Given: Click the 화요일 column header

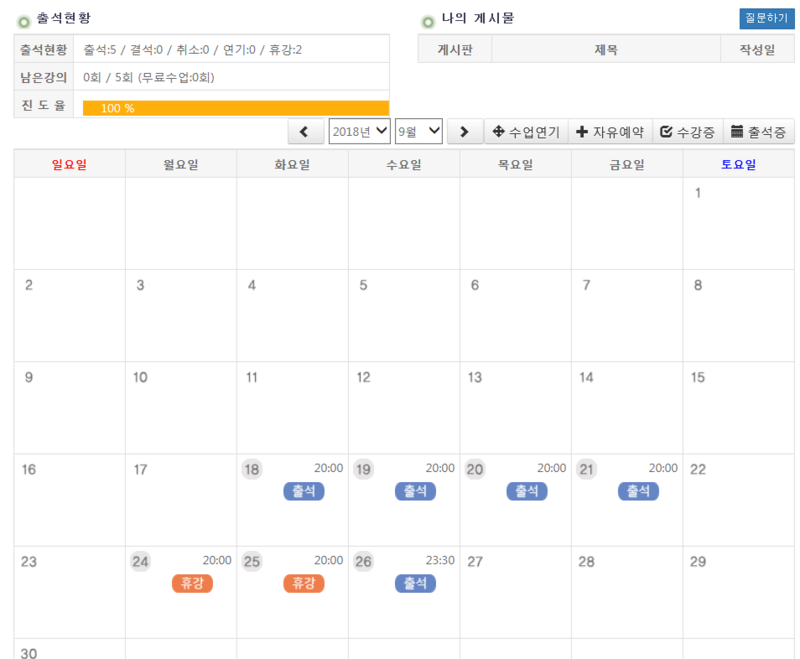Looking at the screenshot, I should point(292,164).
